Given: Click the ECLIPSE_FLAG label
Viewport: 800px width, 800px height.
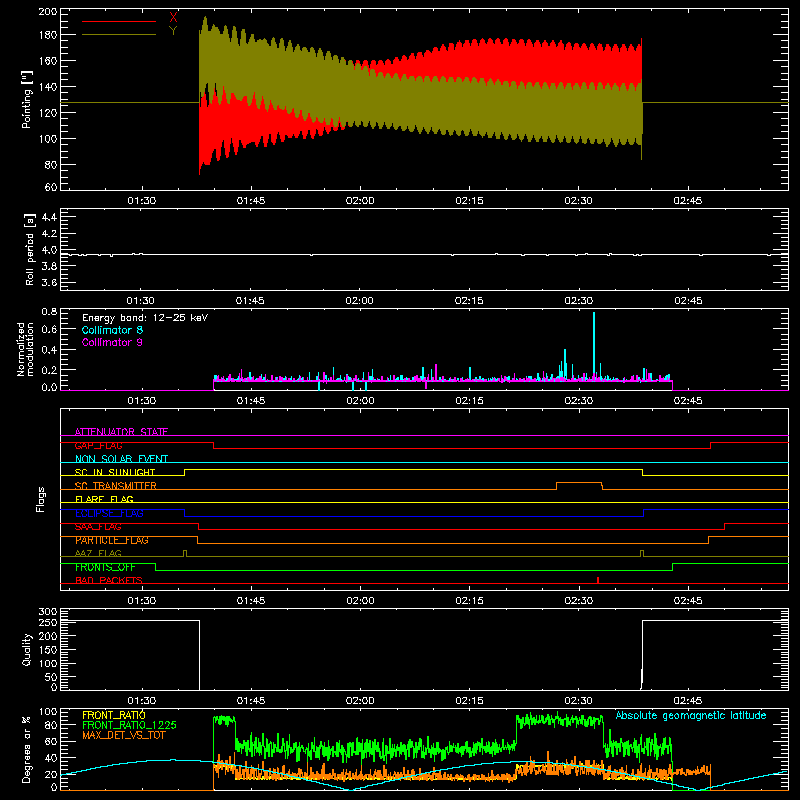Looking at the screenshot, I should [x=109, y=513].
